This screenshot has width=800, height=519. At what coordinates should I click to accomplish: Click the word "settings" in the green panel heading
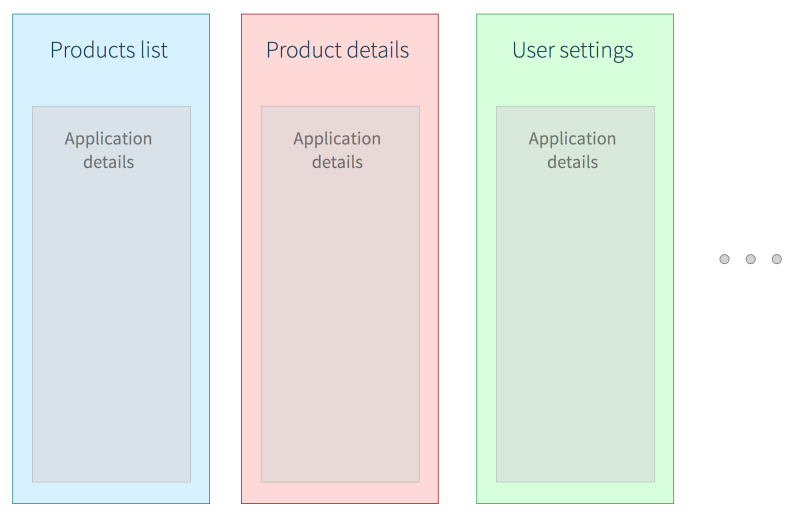coord(599,50)
